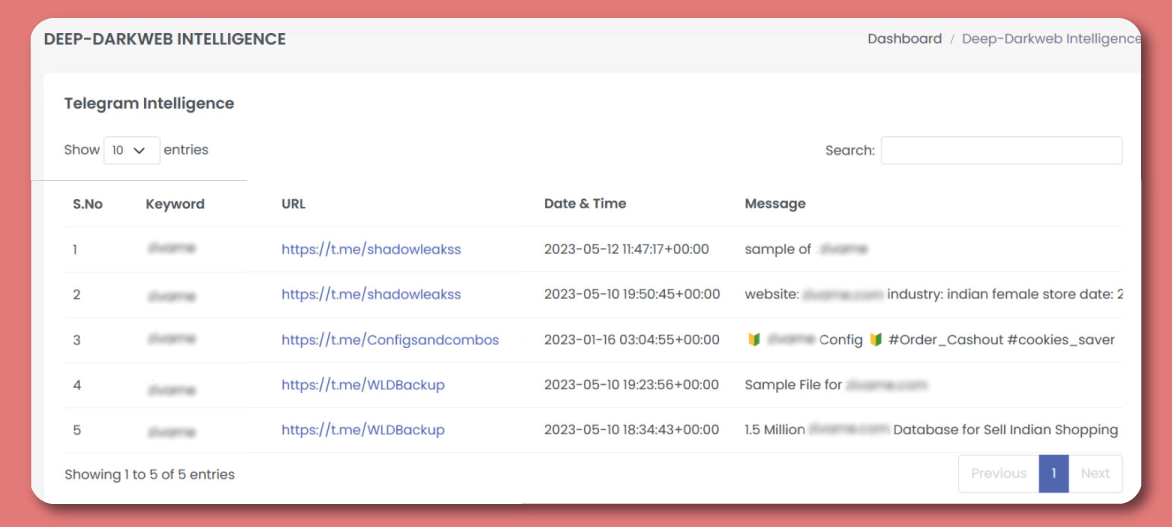Select timestamp 2023-05-12 11:47:17+00:00
The height and width of the screenshot is (529, 1172).
click(x=626, y=250)
